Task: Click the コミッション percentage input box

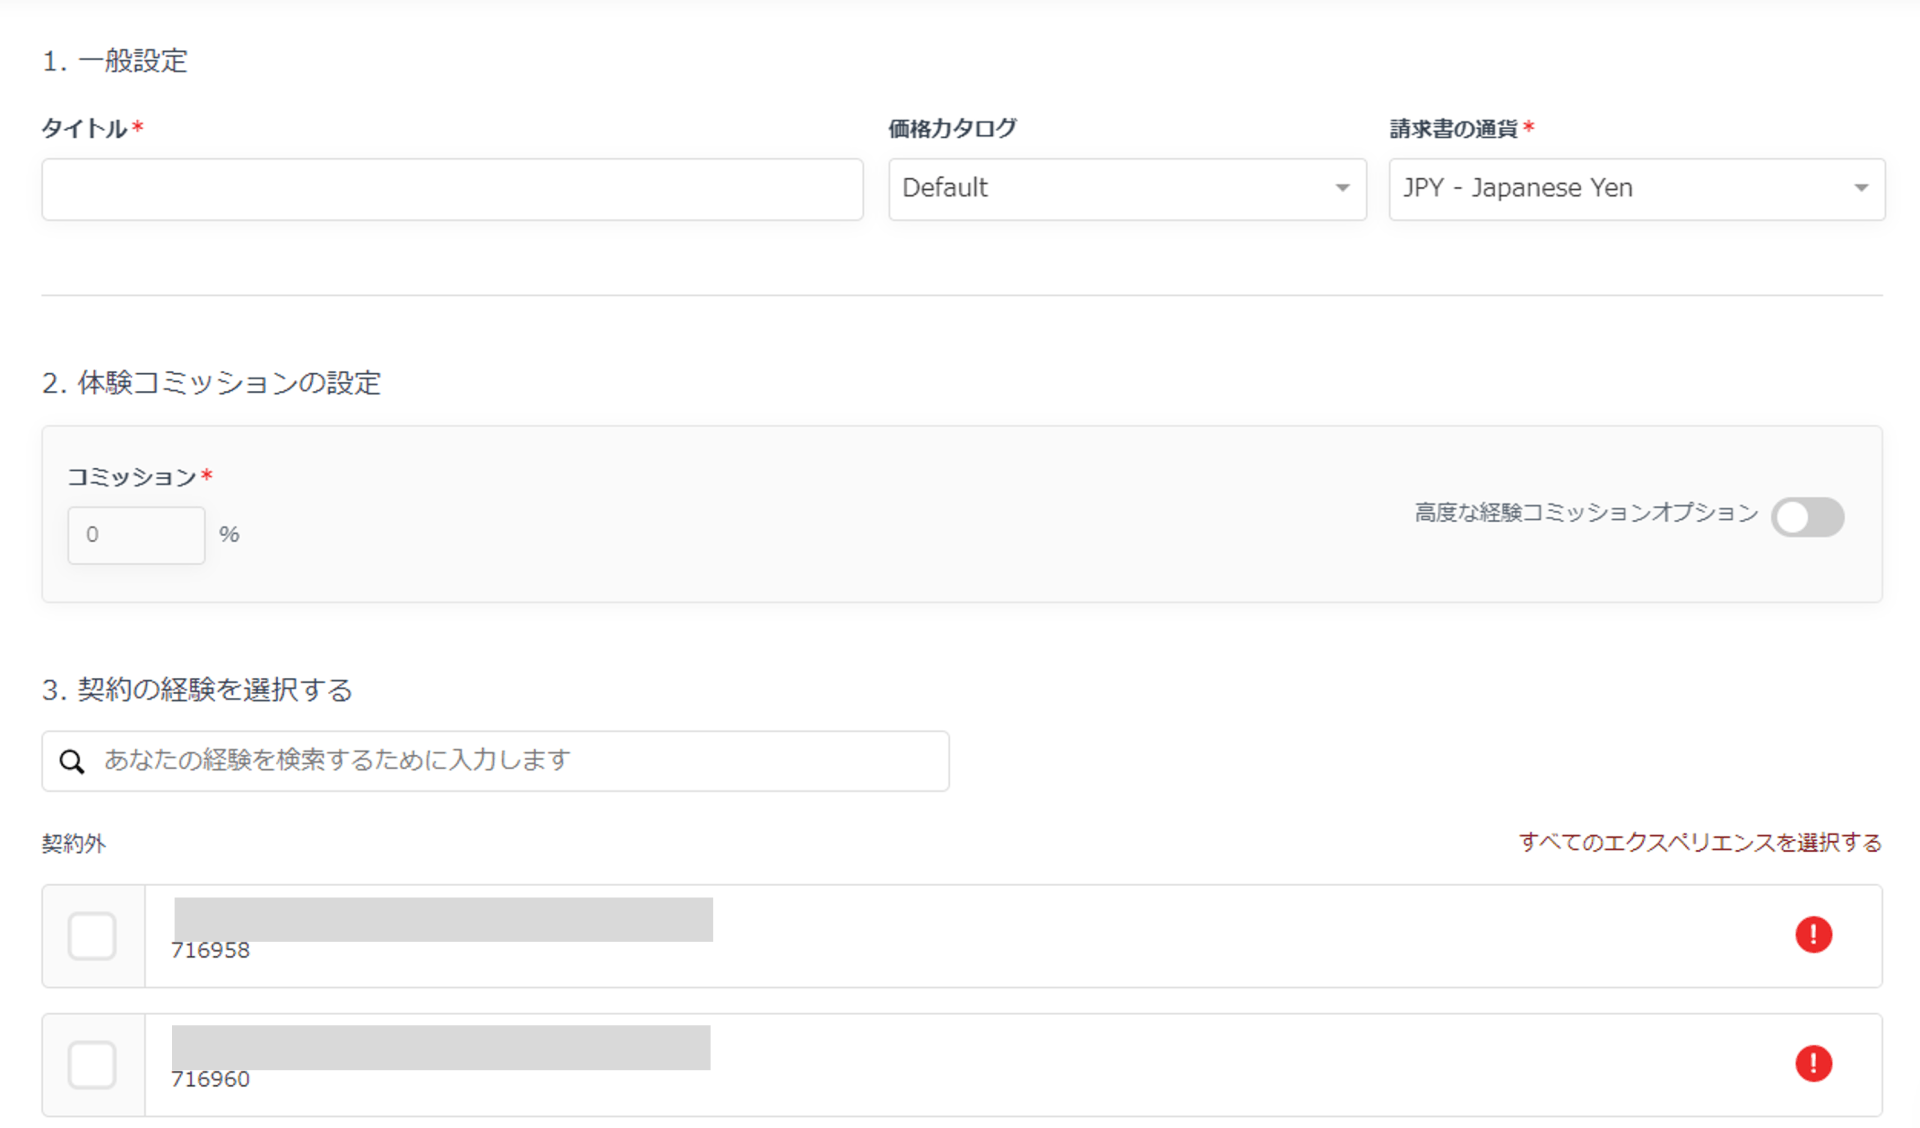Action: coord(136,535)
